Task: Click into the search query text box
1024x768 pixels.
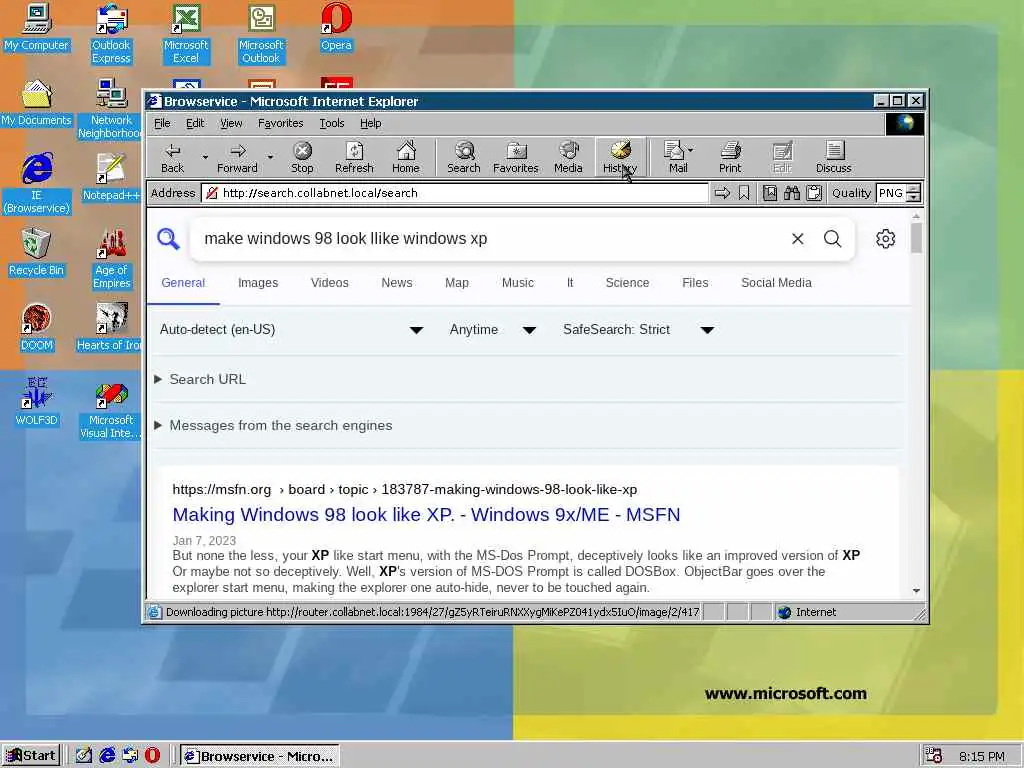Action: (x=490, y=239)
